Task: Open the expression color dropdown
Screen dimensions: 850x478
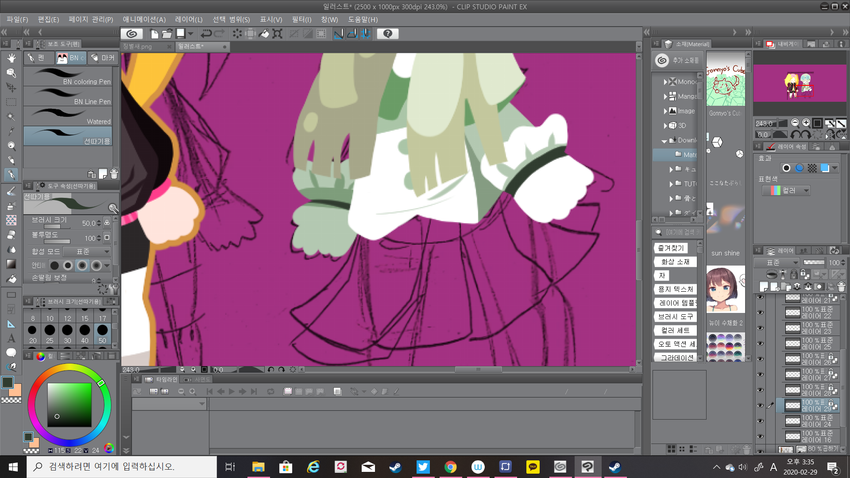Action: tap(785, 190)
